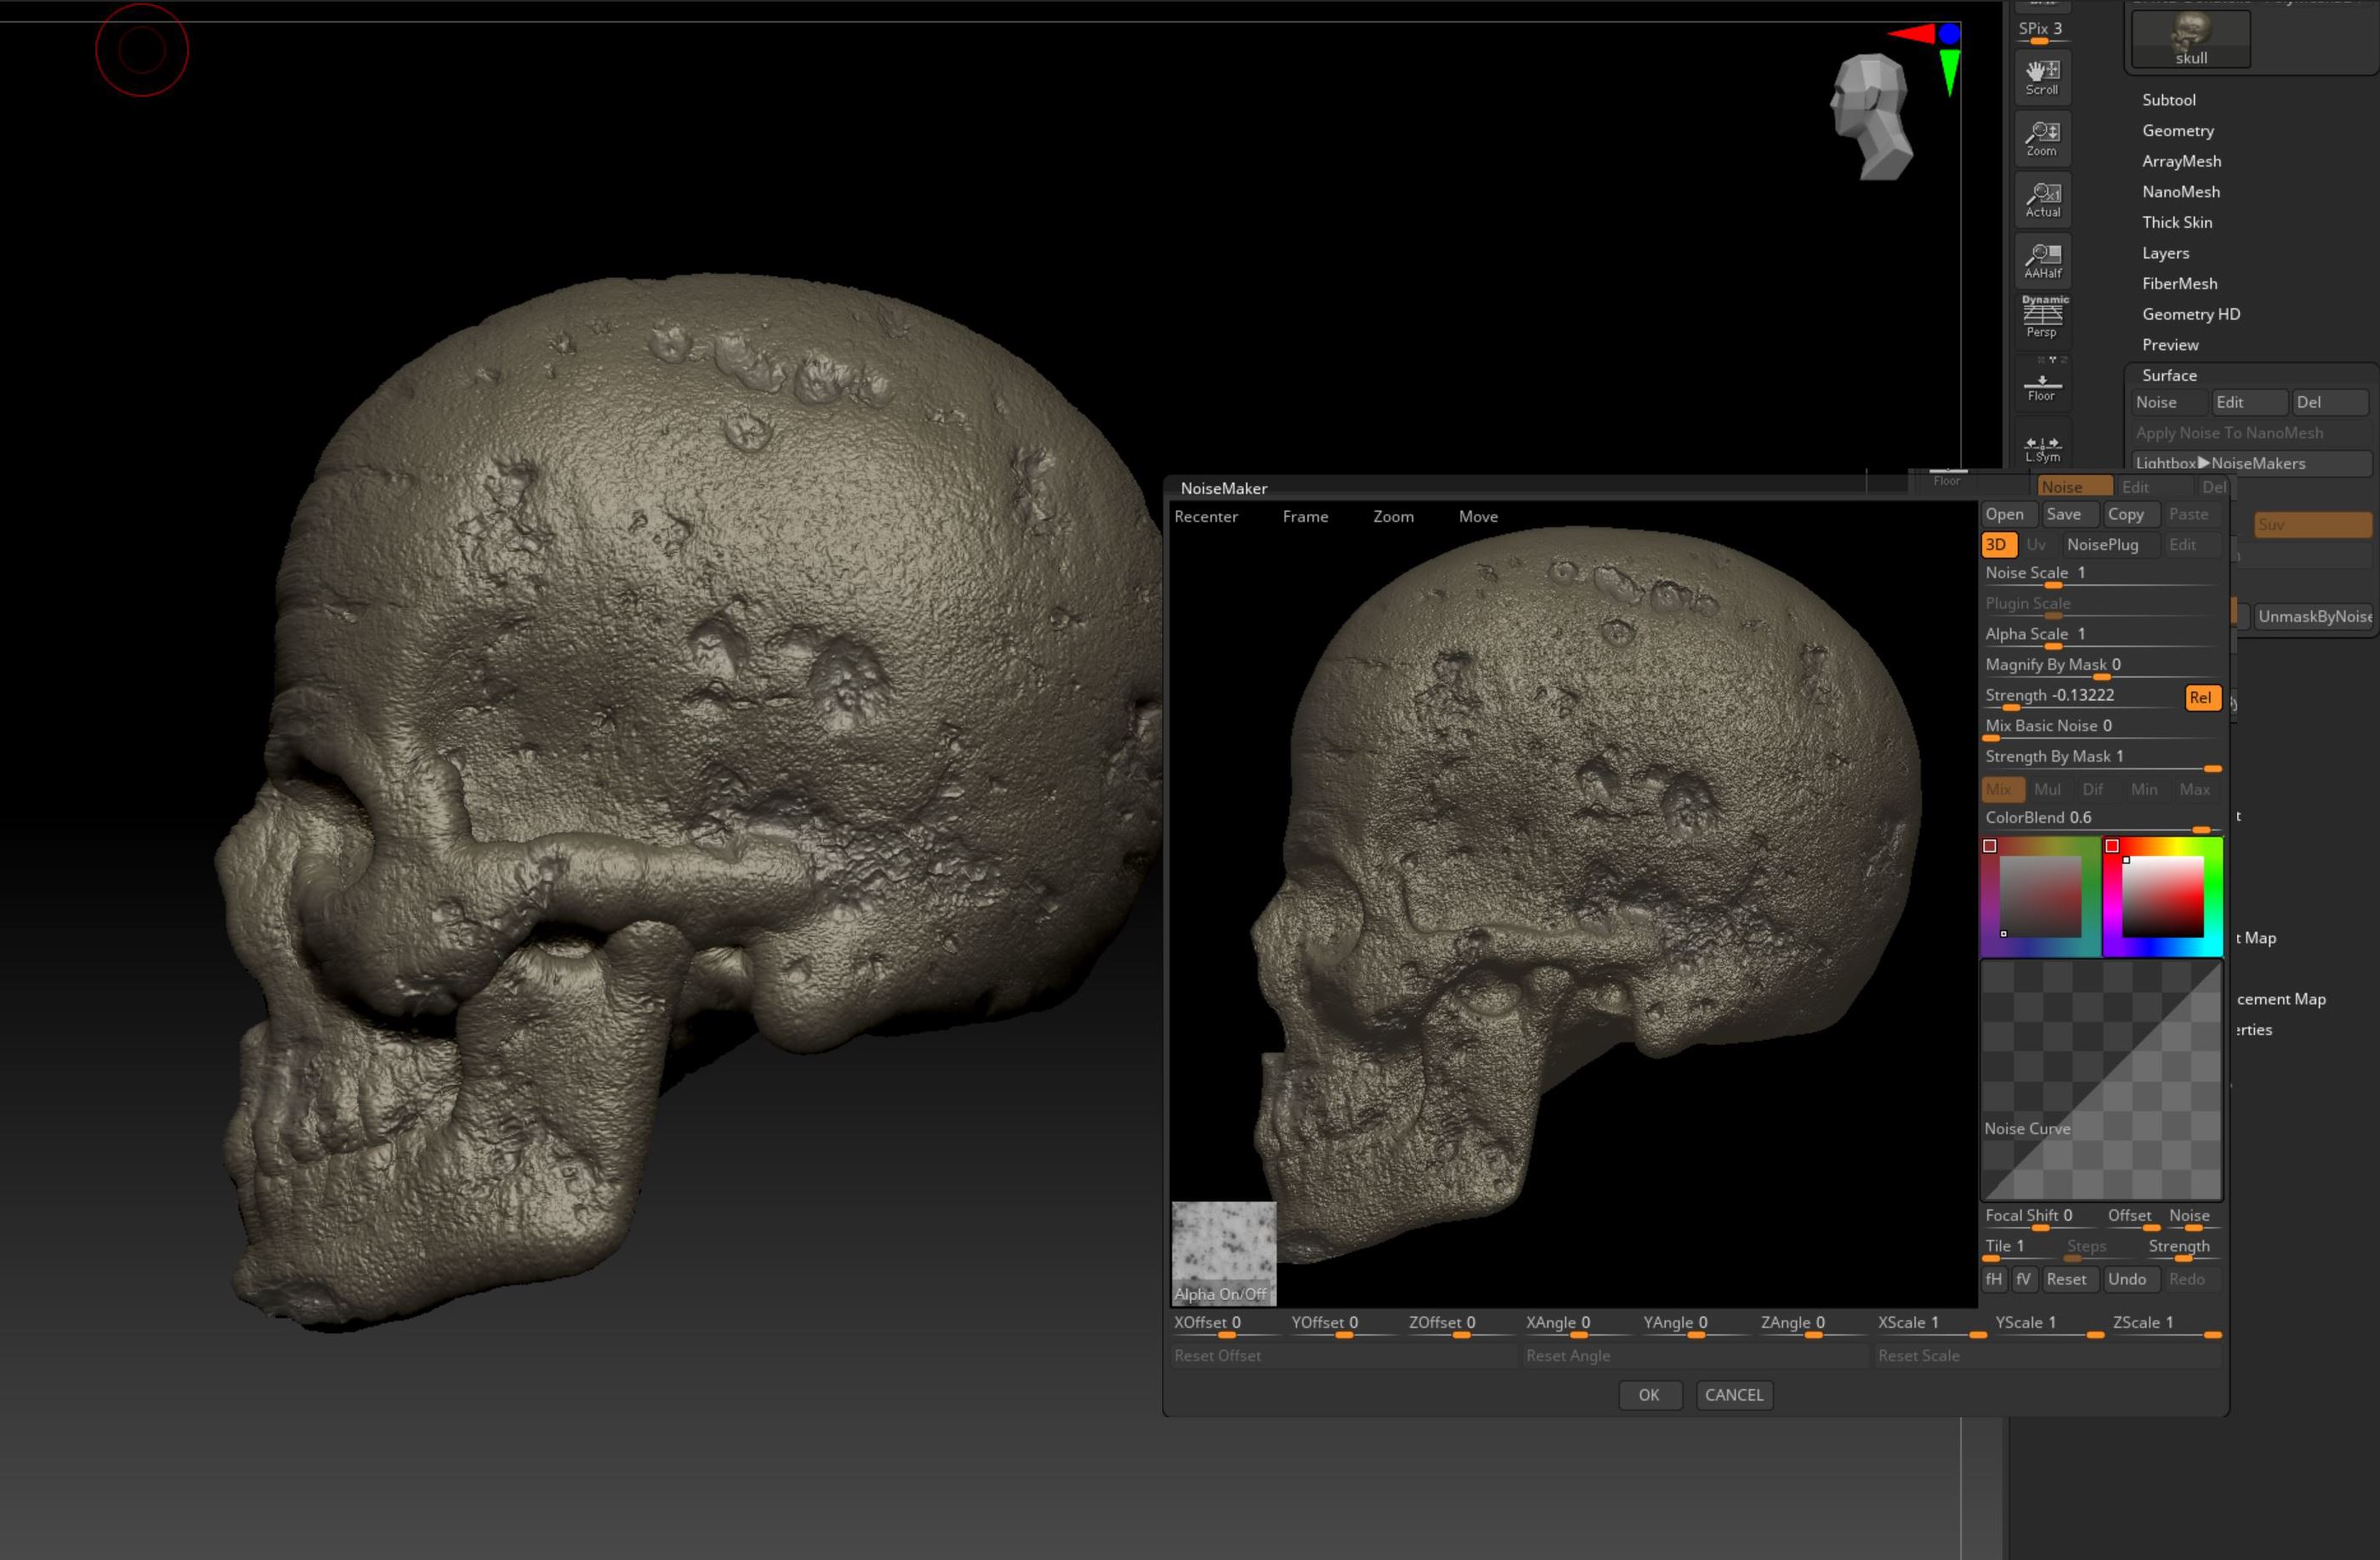
Task: Click the L.Sym symmetry icon
Action: [2042, 449]
